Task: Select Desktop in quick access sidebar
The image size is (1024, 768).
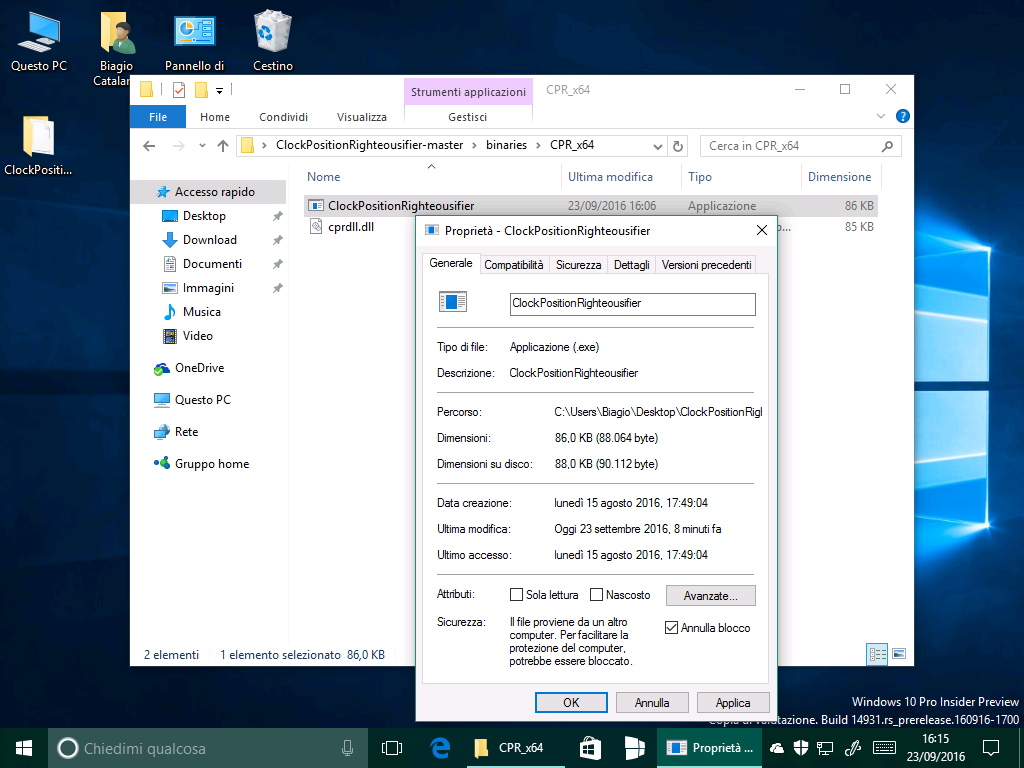Action: click(x=204, y=216)
